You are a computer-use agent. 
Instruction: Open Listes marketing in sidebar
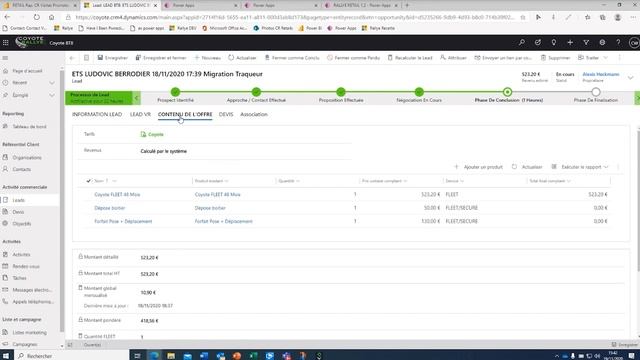[x=29, y=333]
